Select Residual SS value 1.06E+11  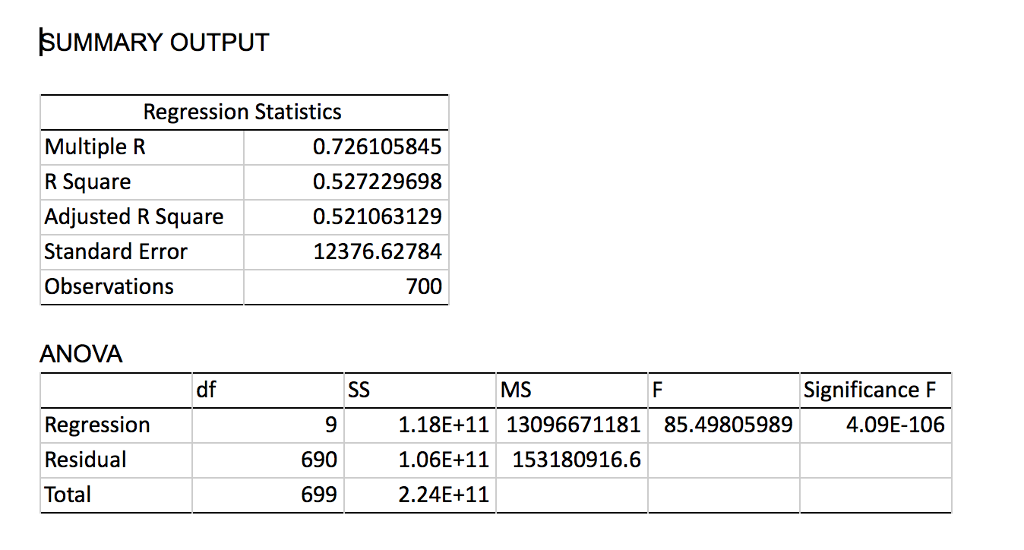click(x=443, y=460)
